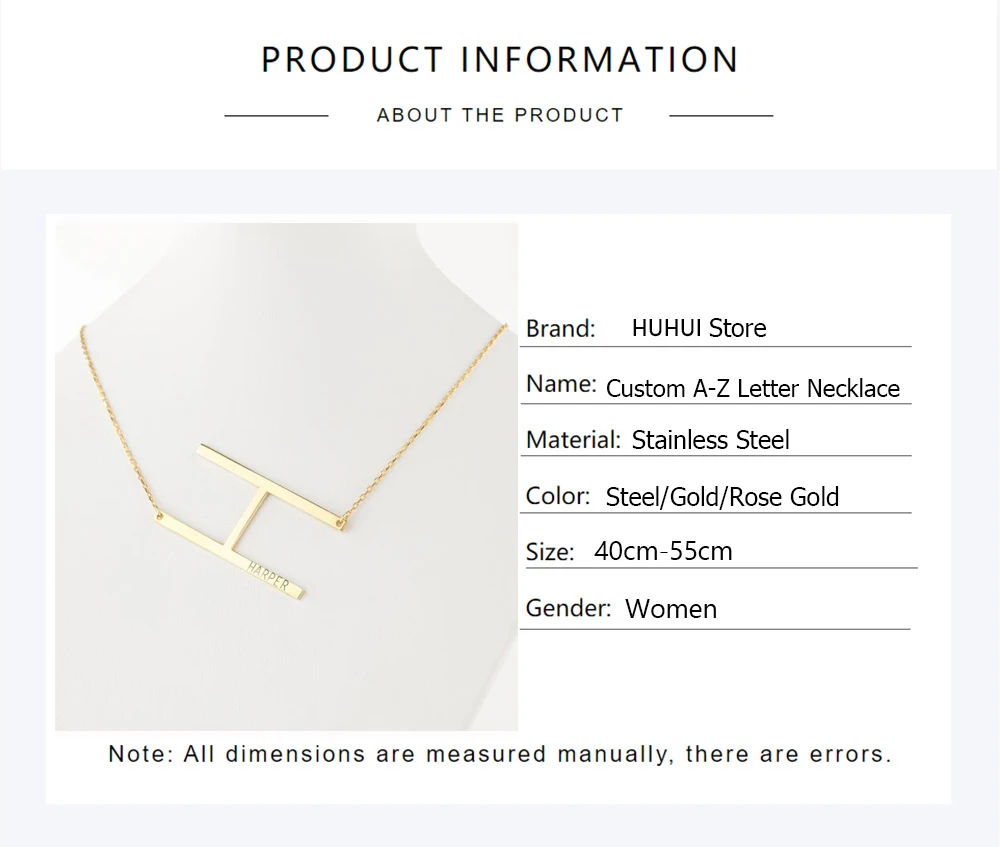Click the Gender label
Viewport: 1000px width, 847px height.
(x=568, y=608)
